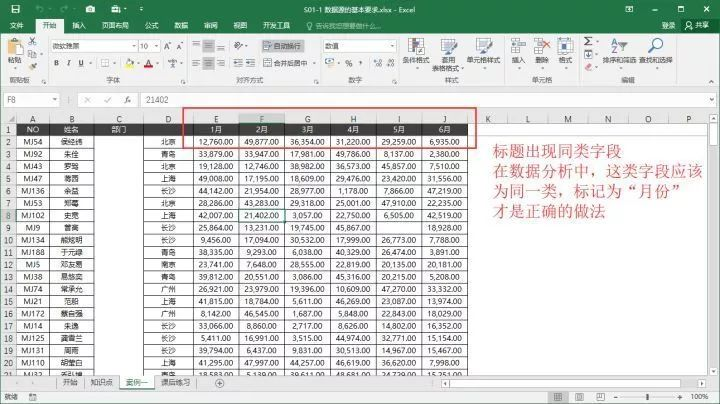Click the Conditional Formatting icon
Screen dimensions: 720x404
pyautogui.click(x=416, y=47)
